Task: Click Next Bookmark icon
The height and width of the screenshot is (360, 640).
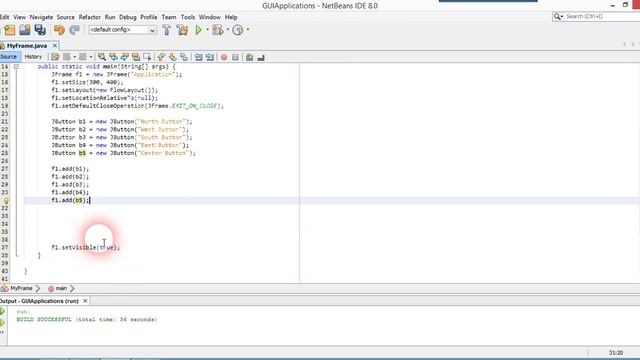Action: tap(173, 57)
